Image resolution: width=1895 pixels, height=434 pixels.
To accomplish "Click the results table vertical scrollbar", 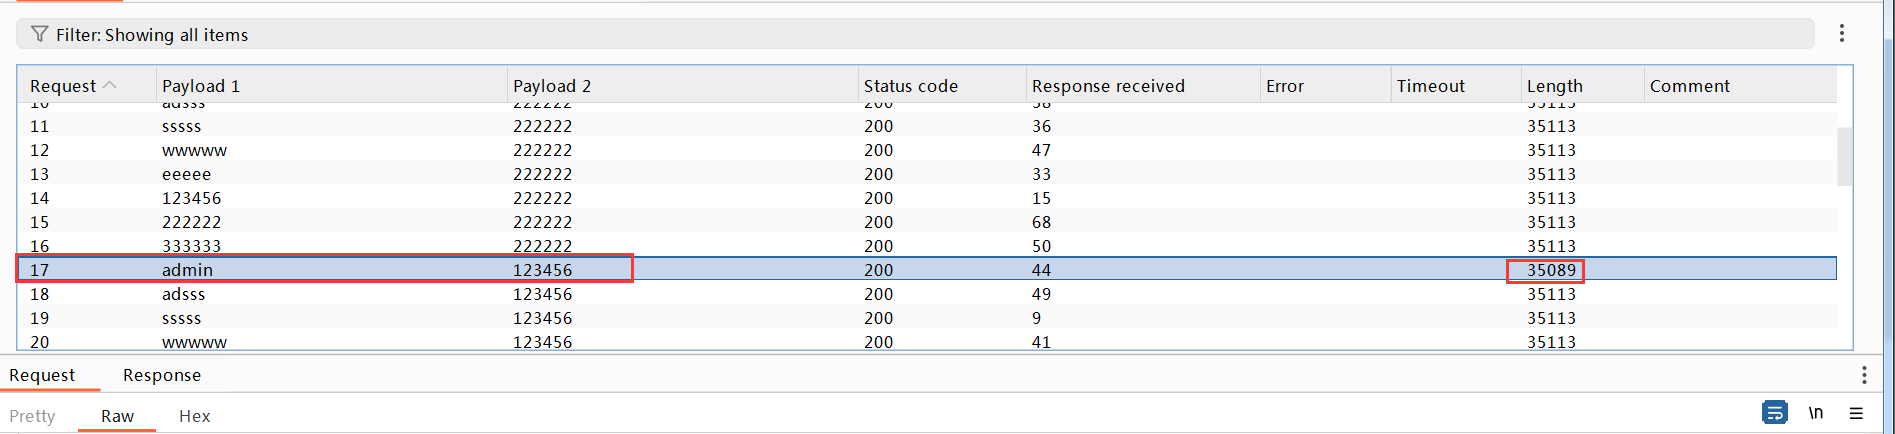I will coord(1844,156).
